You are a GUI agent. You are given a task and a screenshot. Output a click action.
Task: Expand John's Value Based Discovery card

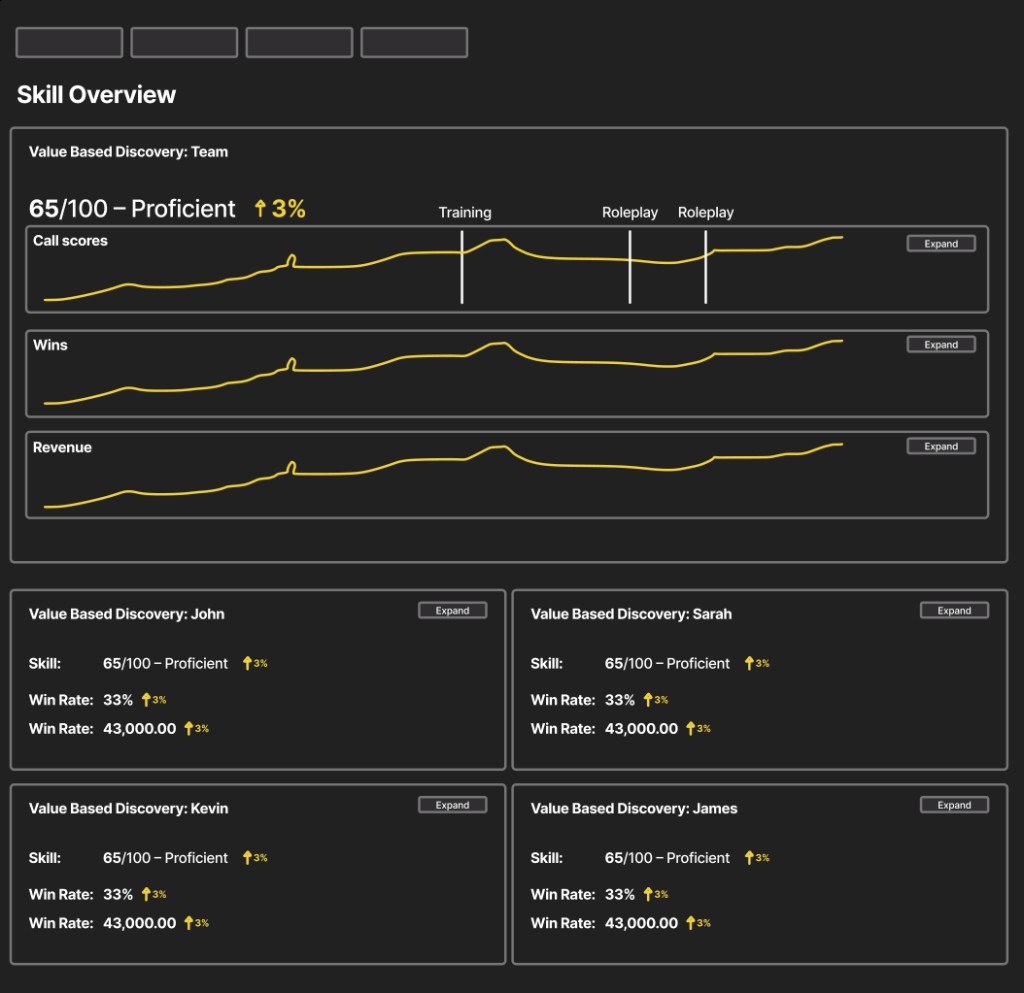(453, 610)
